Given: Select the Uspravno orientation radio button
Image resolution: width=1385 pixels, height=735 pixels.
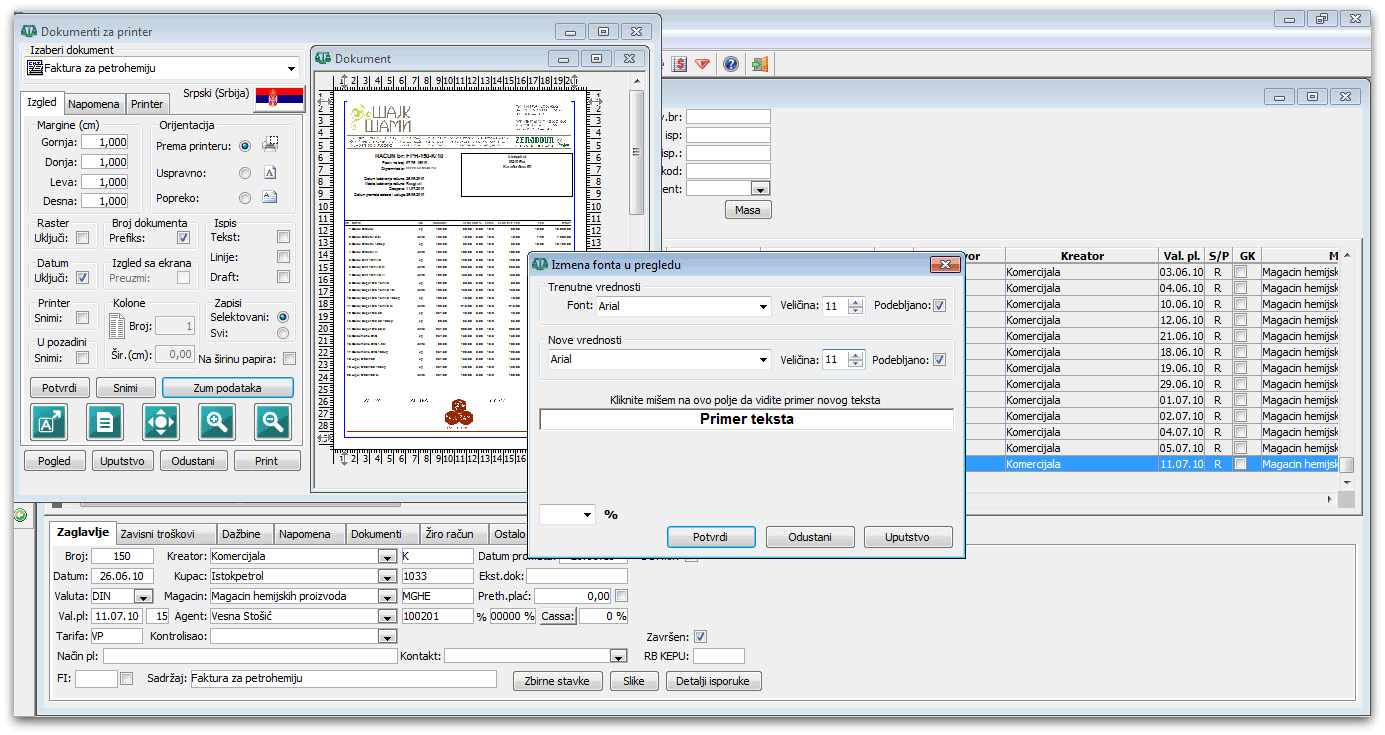Looking at the screenshot, I should 245,173.
